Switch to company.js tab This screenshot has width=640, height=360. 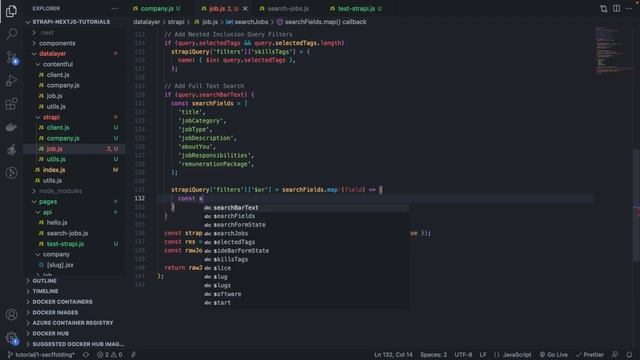[157, 9]
